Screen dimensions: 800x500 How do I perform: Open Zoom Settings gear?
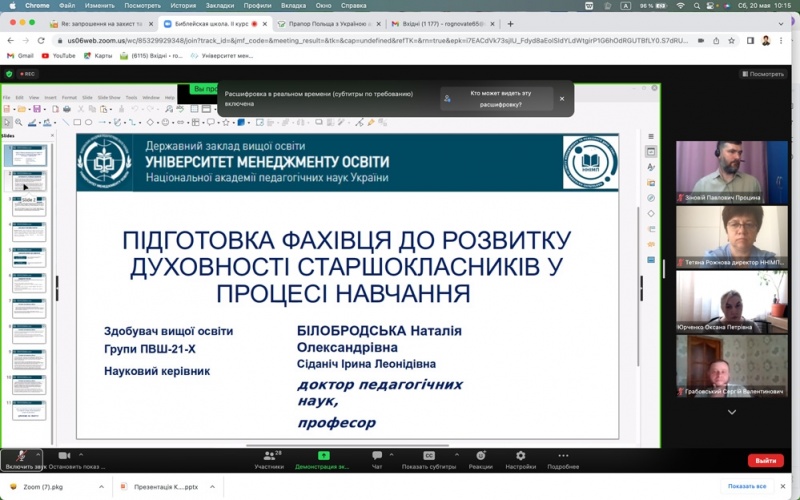520,456
